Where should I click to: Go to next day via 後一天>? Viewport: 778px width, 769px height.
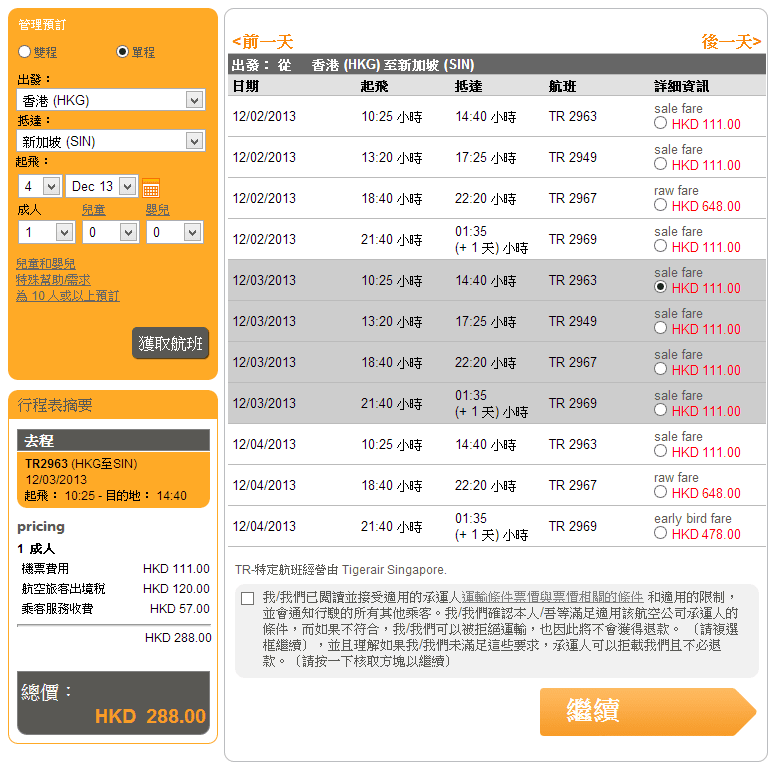point(731,42)
